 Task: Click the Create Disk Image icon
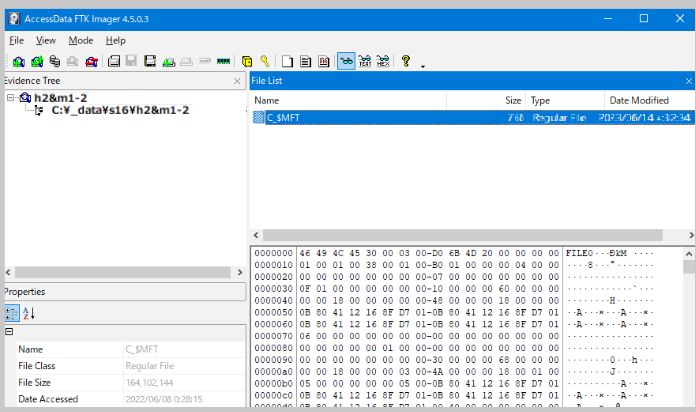click(114, 61)
